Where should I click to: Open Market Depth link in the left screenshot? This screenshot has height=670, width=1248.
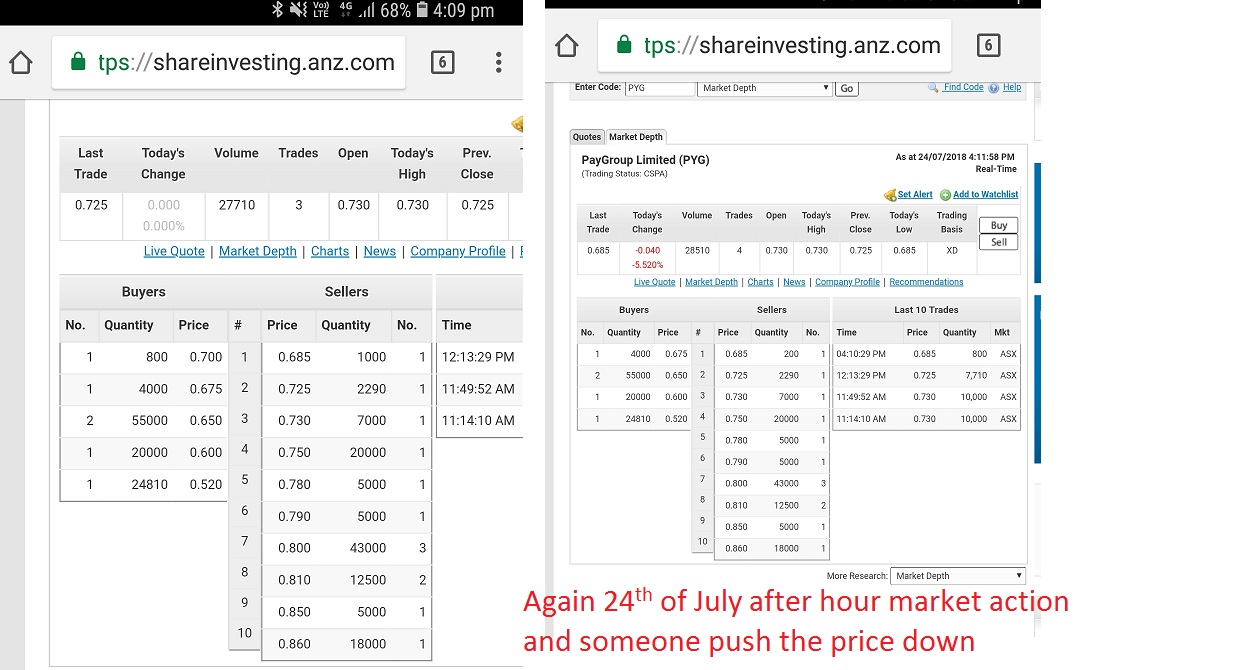click(x=258, y=251)
